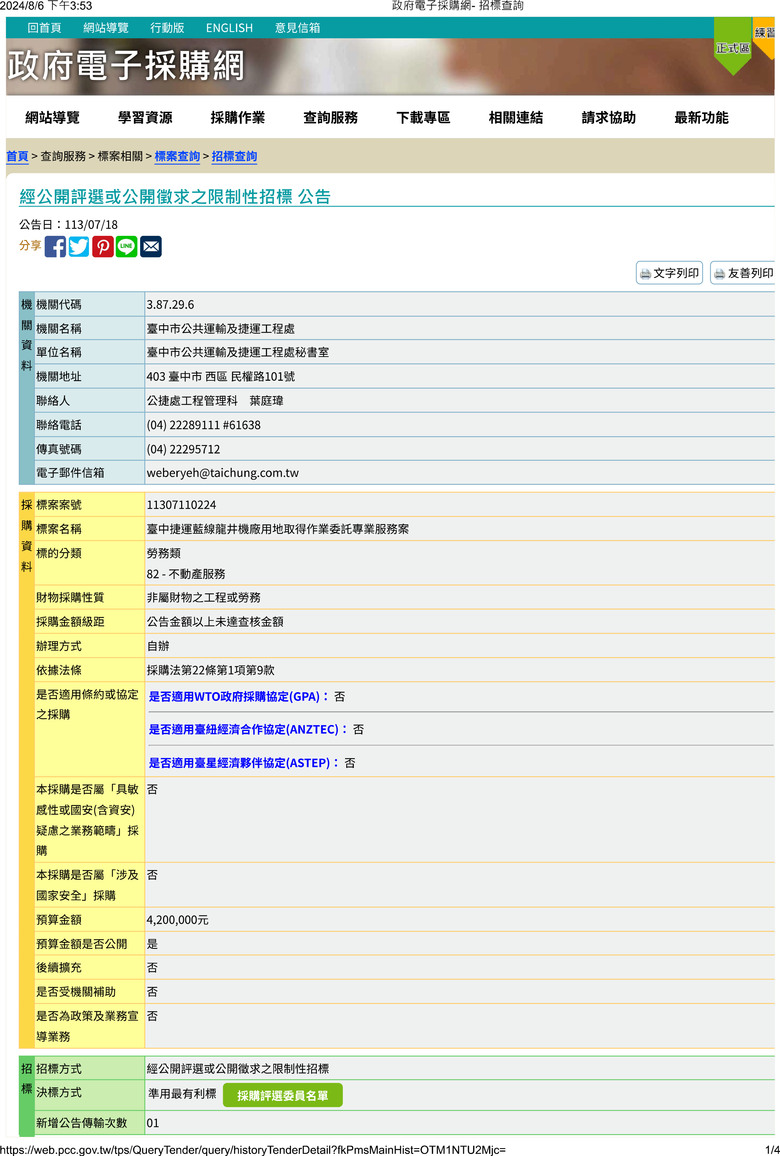This screenshot has width=780, height=1156.
Task: Select category text 82 - 不動產服務
Action: tap(186, 574)
